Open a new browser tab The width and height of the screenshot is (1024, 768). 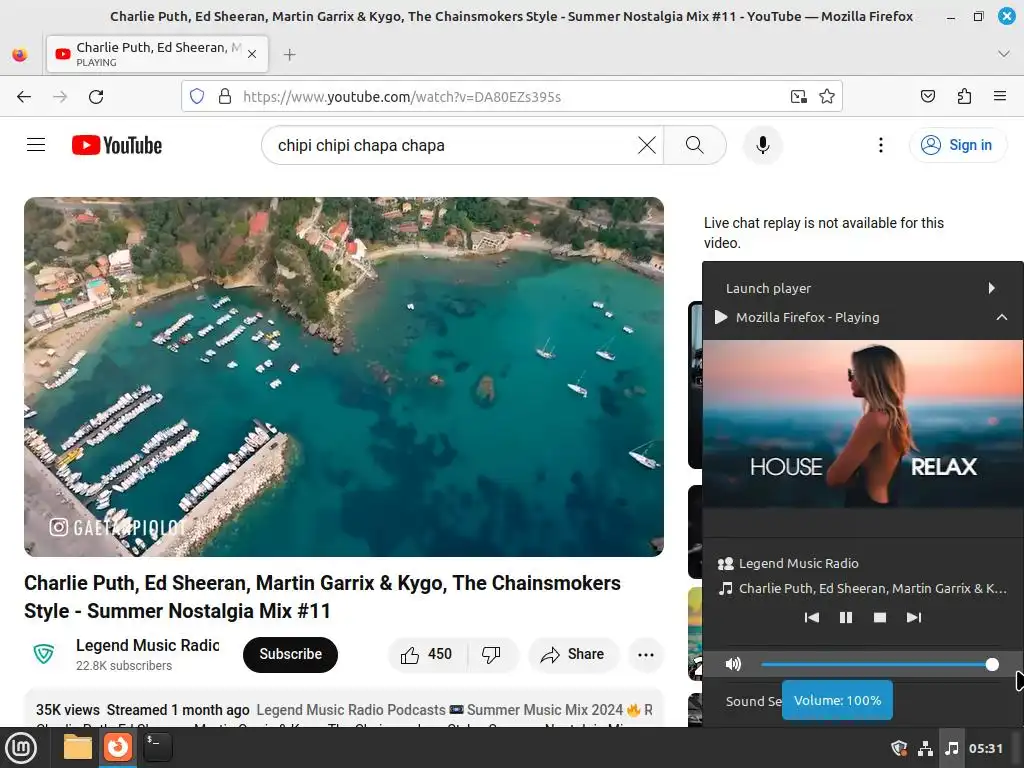click(x=290, y=55)
